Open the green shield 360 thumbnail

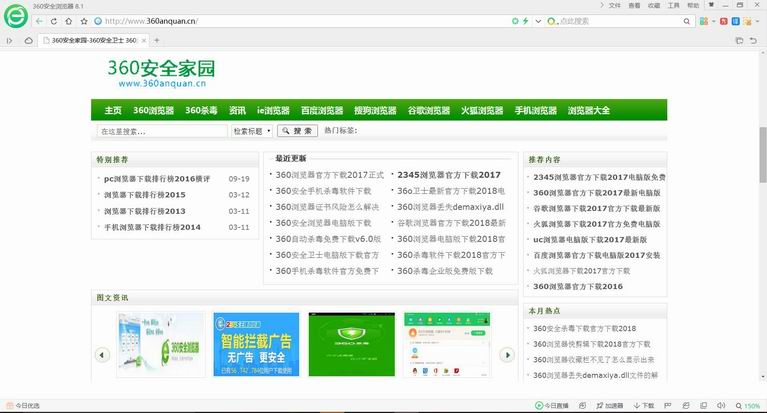point(352,344)
